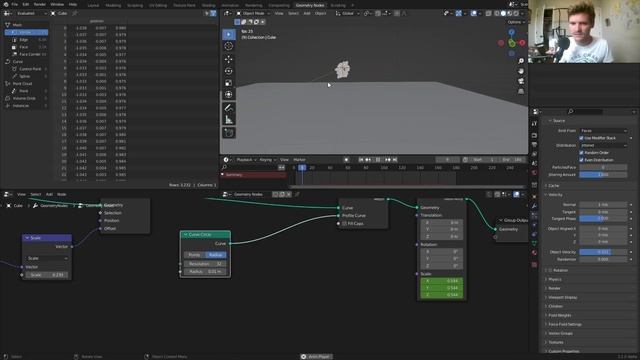Click the viewport Options button

tap(516, 22)
